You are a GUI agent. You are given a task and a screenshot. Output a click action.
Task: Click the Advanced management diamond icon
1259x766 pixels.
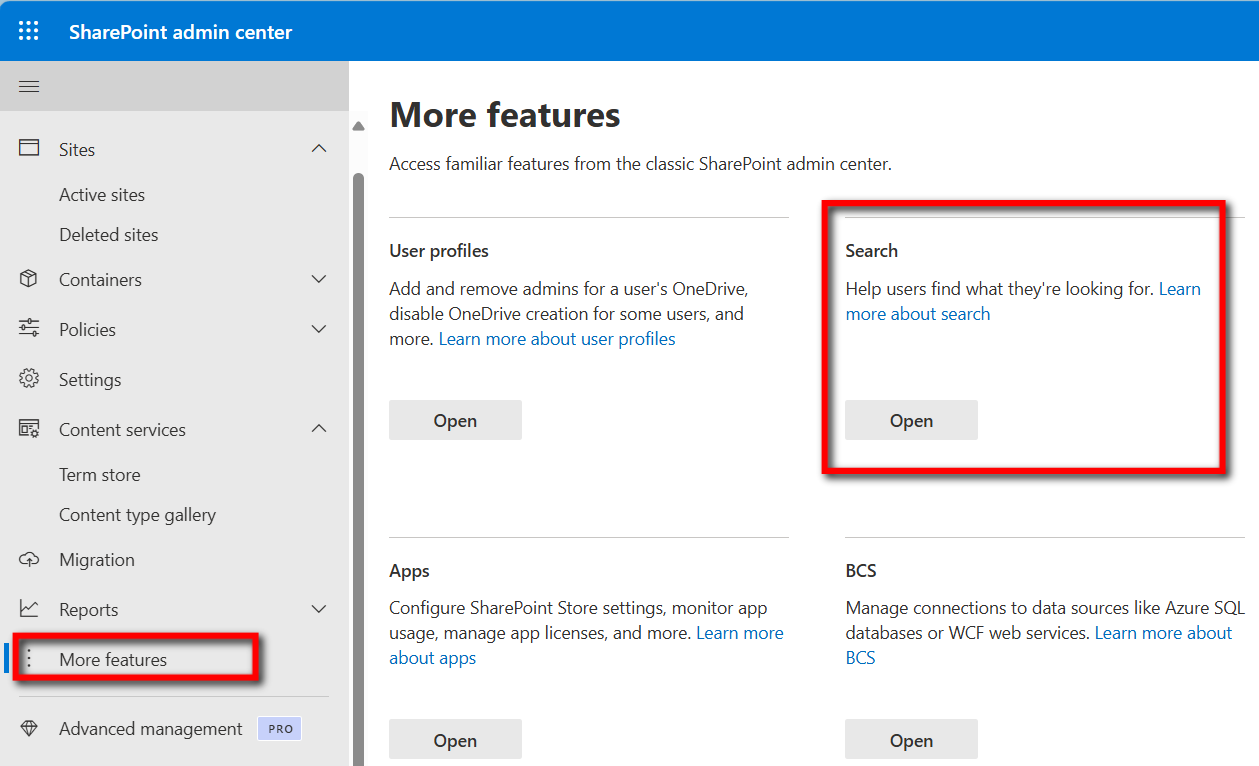coord(29,729)
